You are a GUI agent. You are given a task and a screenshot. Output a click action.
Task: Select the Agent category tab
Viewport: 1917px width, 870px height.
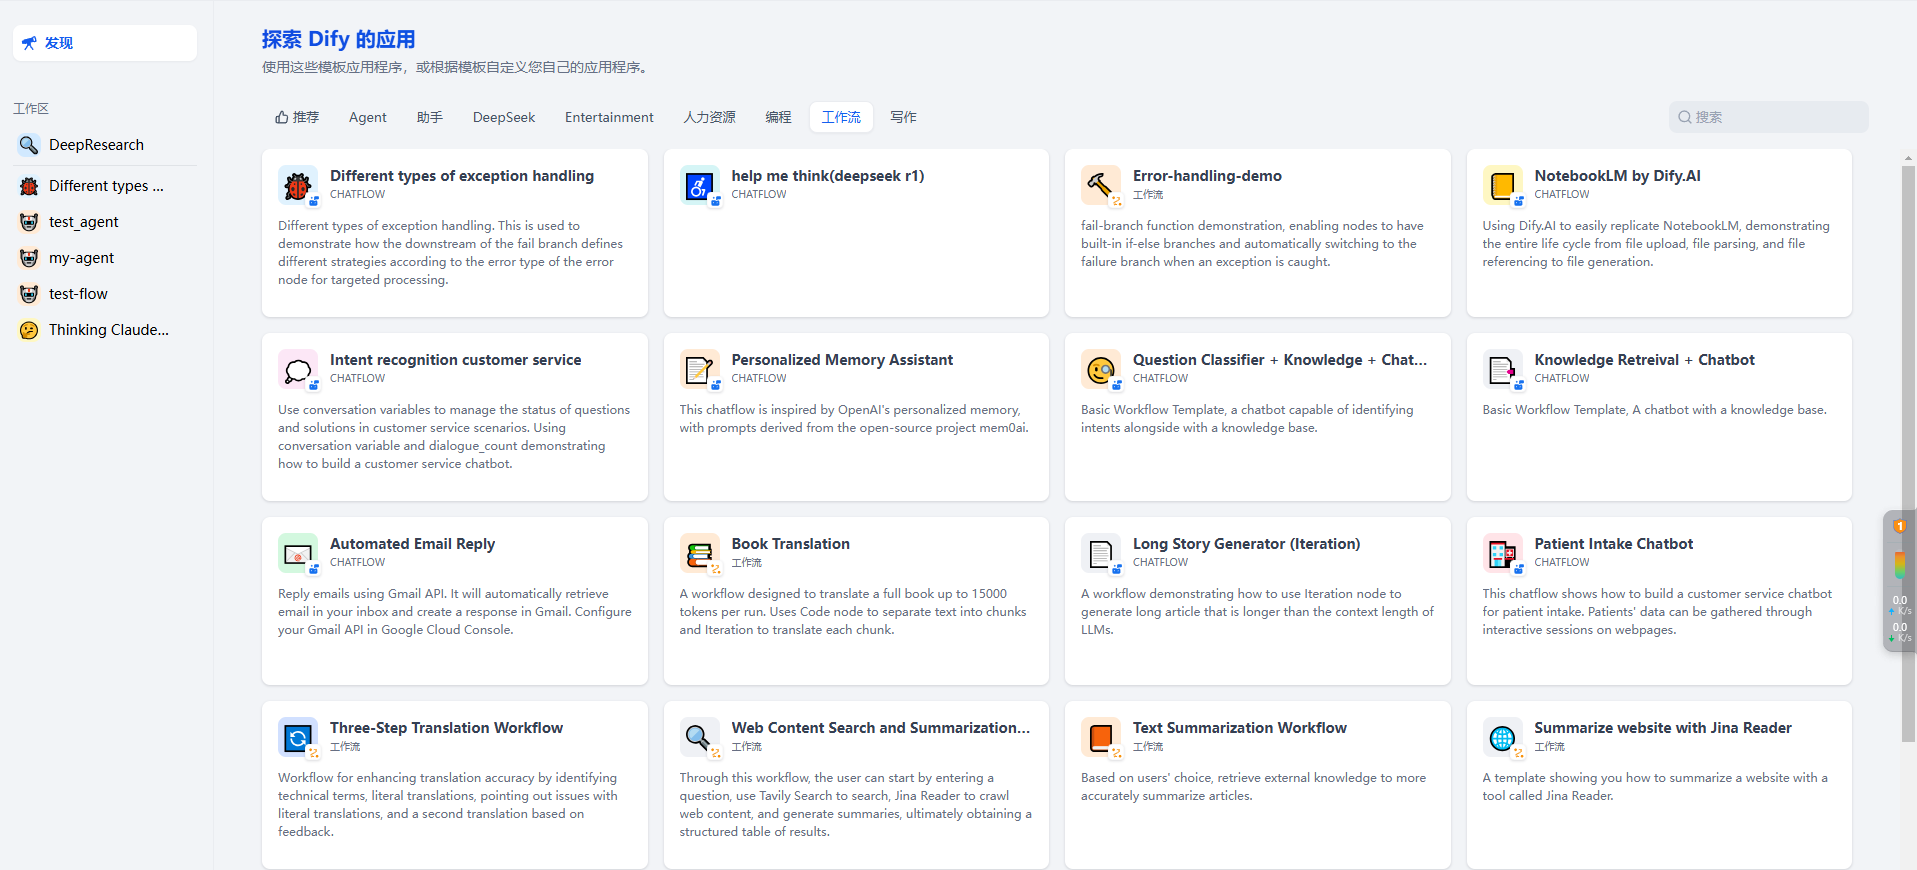[368, 117]
